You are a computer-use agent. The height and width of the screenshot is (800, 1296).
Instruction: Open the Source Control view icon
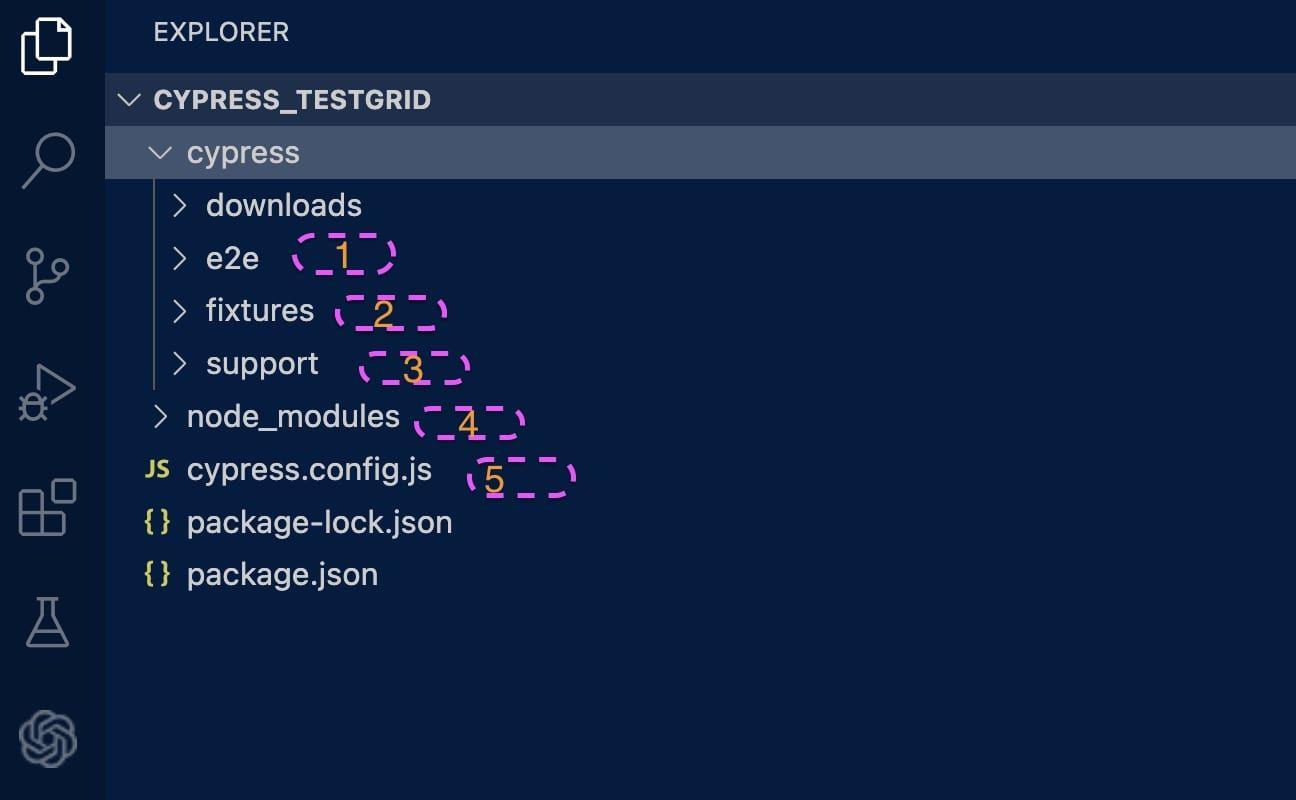point(47,275)
